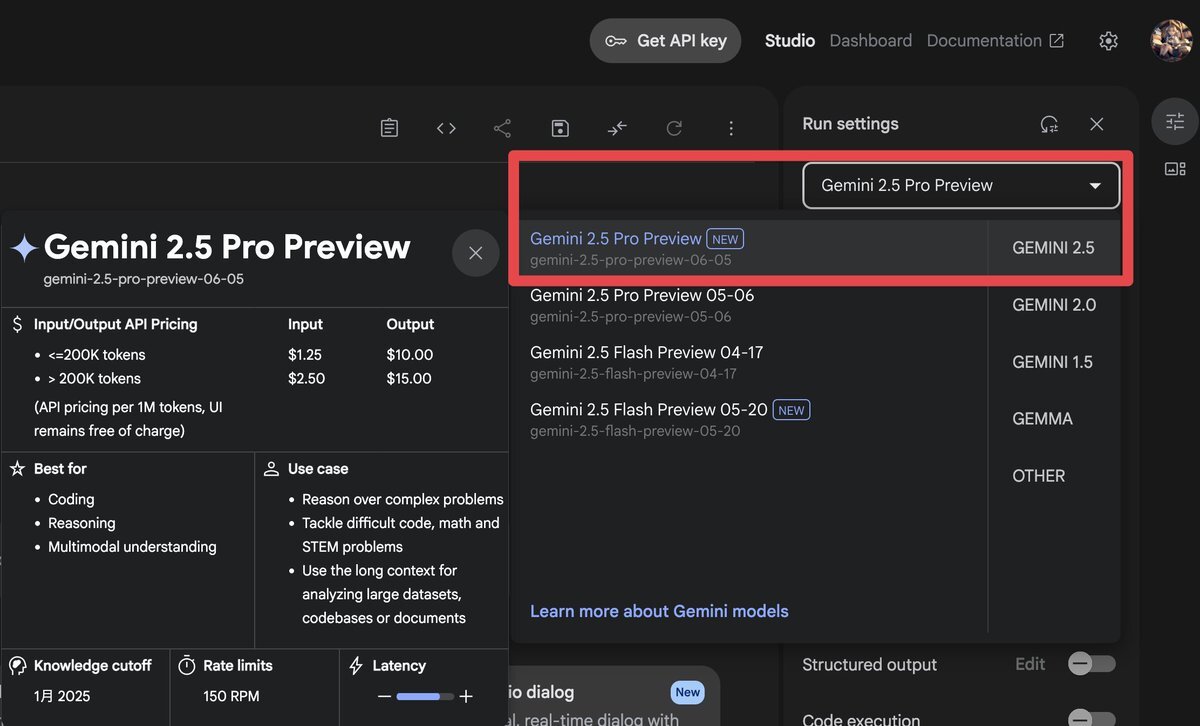1200x726 pixels.
Task: Open the Dashboard tab
Action: coord(871,41)
